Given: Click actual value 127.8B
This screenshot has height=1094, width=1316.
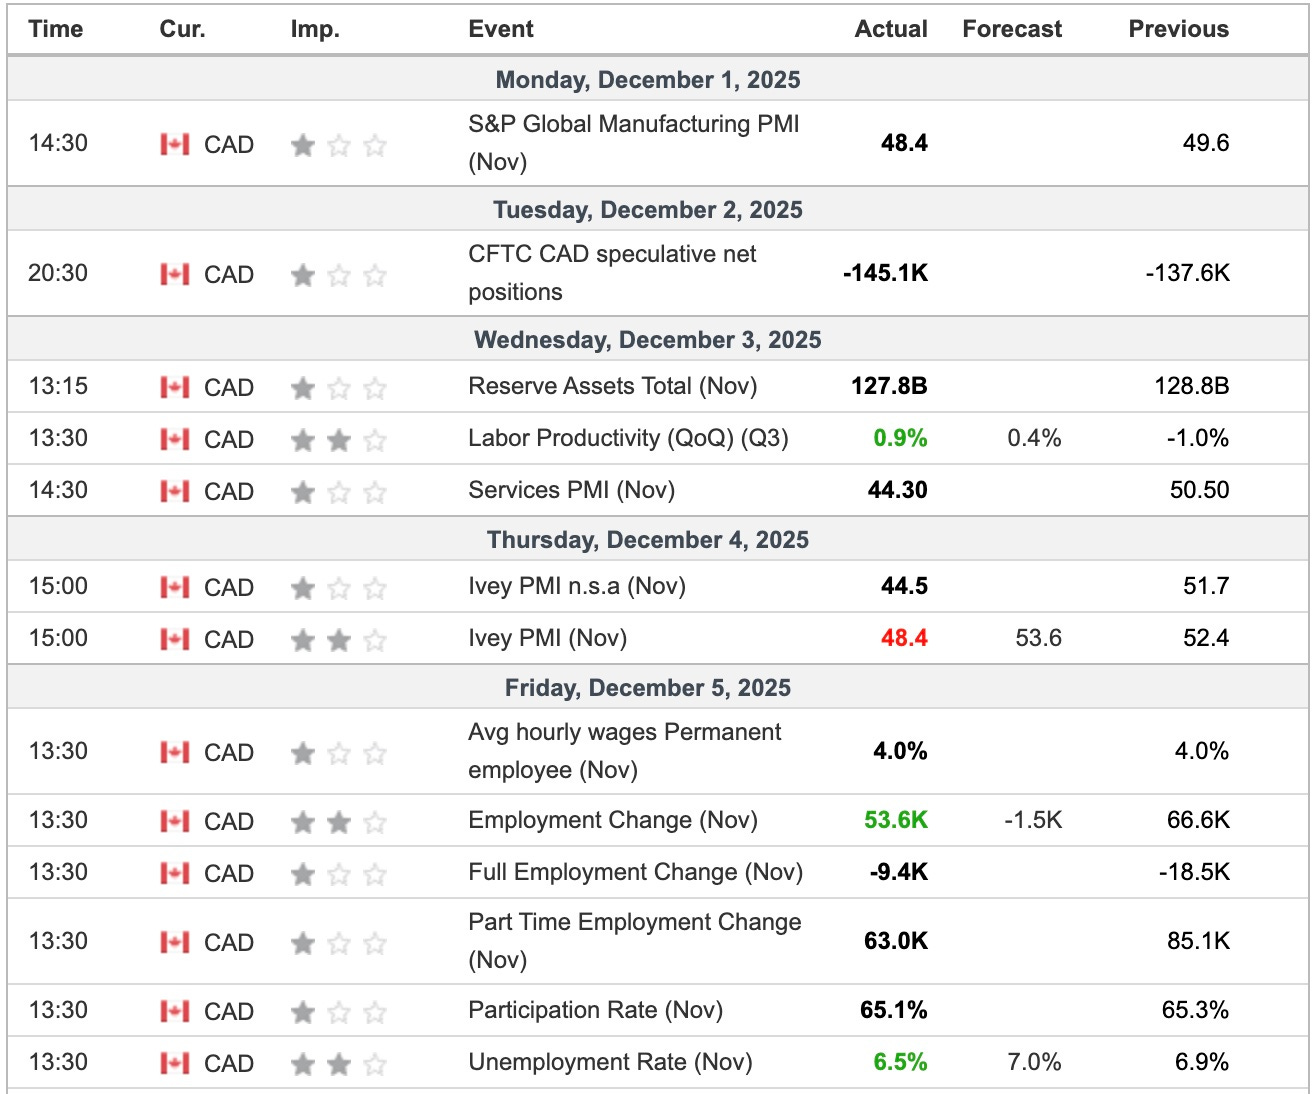Looking at the screenshot, I should click(x=890, y=386).
